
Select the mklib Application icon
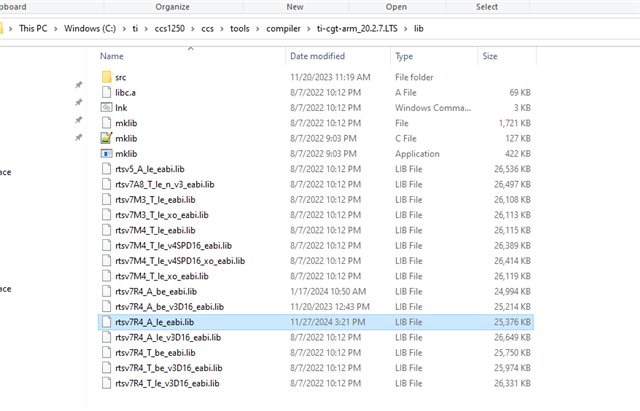[x=107, y=154]
